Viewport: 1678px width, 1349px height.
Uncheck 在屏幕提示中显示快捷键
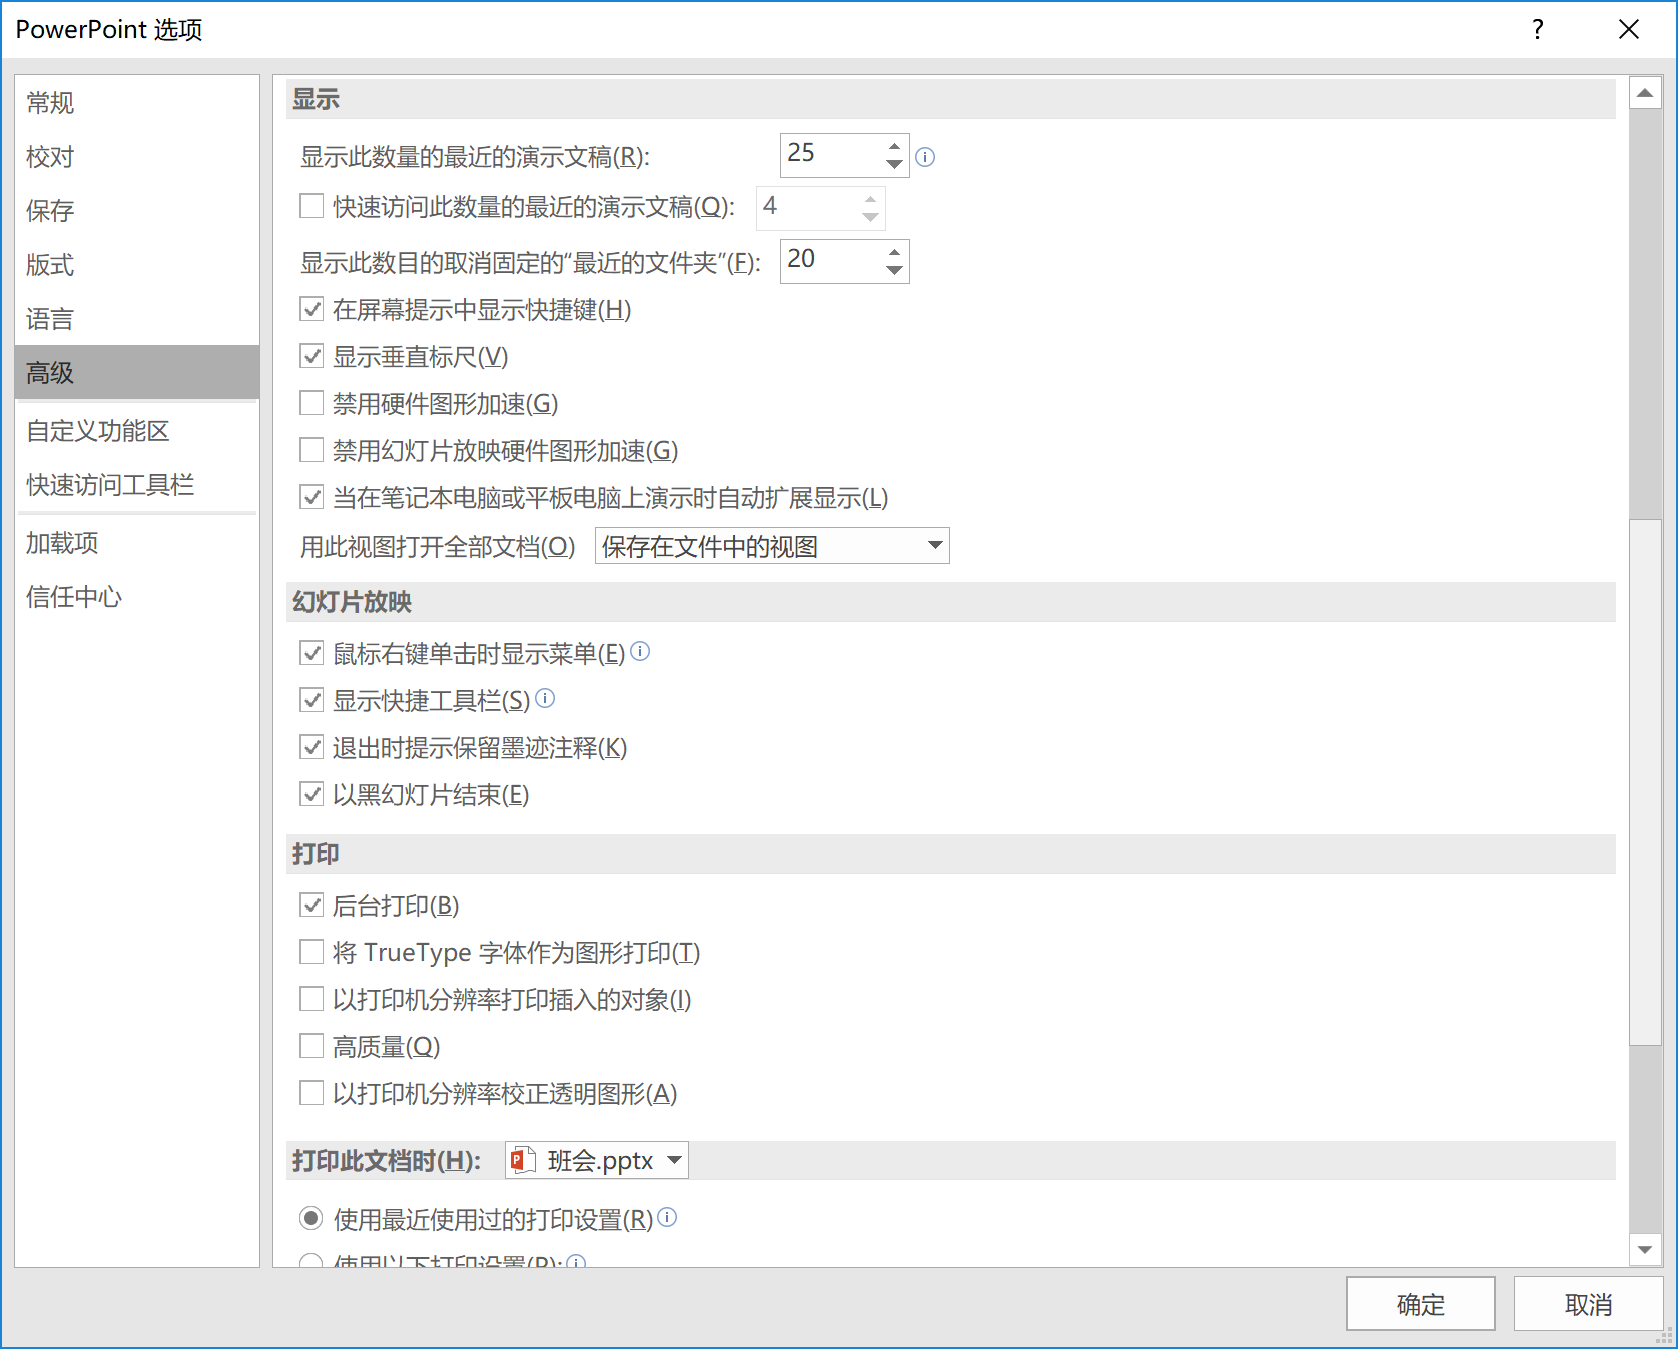click(312, 309)
